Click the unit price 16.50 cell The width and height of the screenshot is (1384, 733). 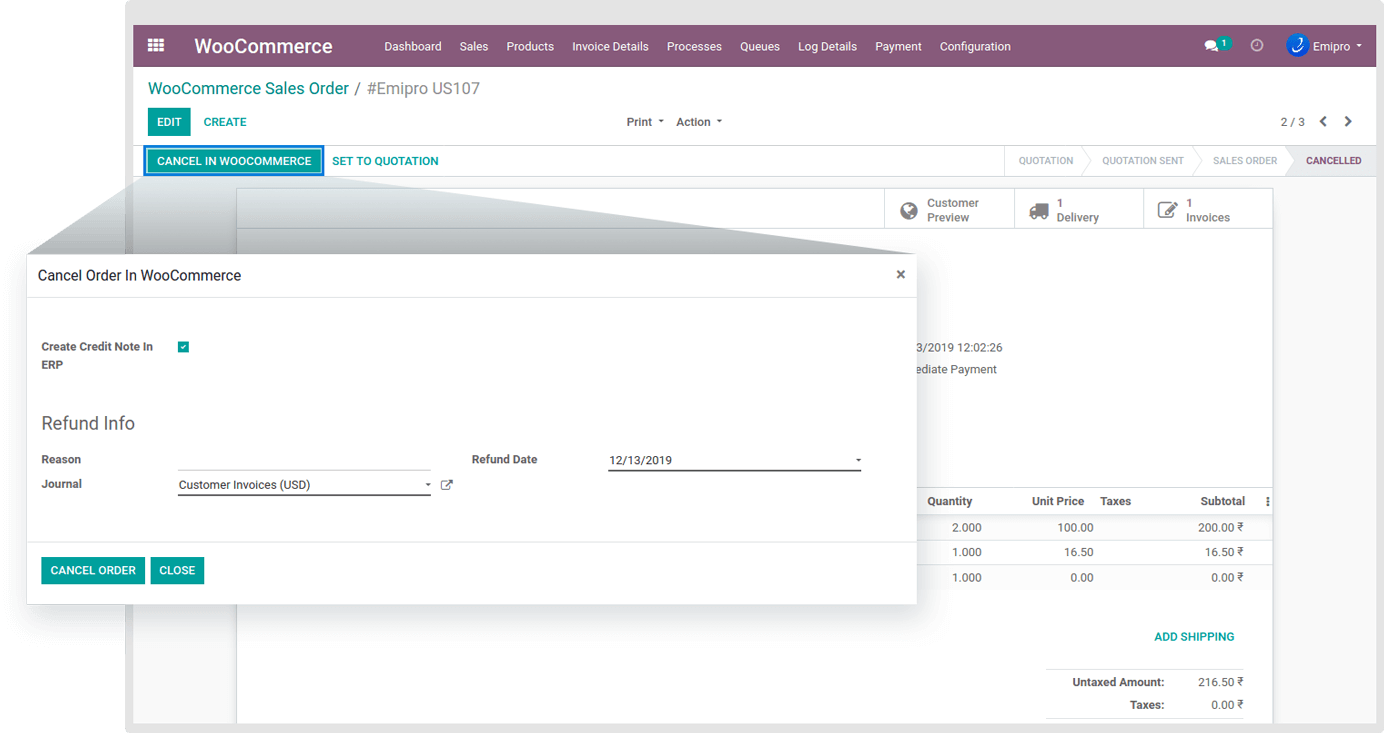(x=1079, y=552)
